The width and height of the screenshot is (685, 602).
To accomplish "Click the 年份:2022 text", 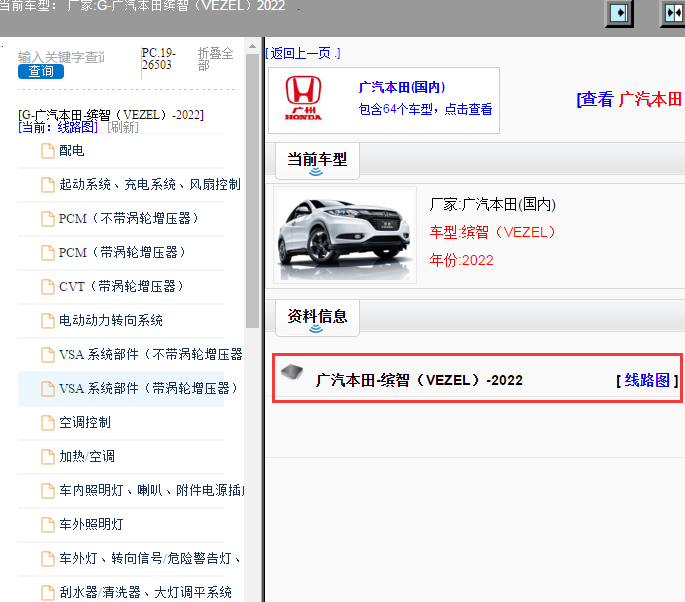I will (461, 260).
